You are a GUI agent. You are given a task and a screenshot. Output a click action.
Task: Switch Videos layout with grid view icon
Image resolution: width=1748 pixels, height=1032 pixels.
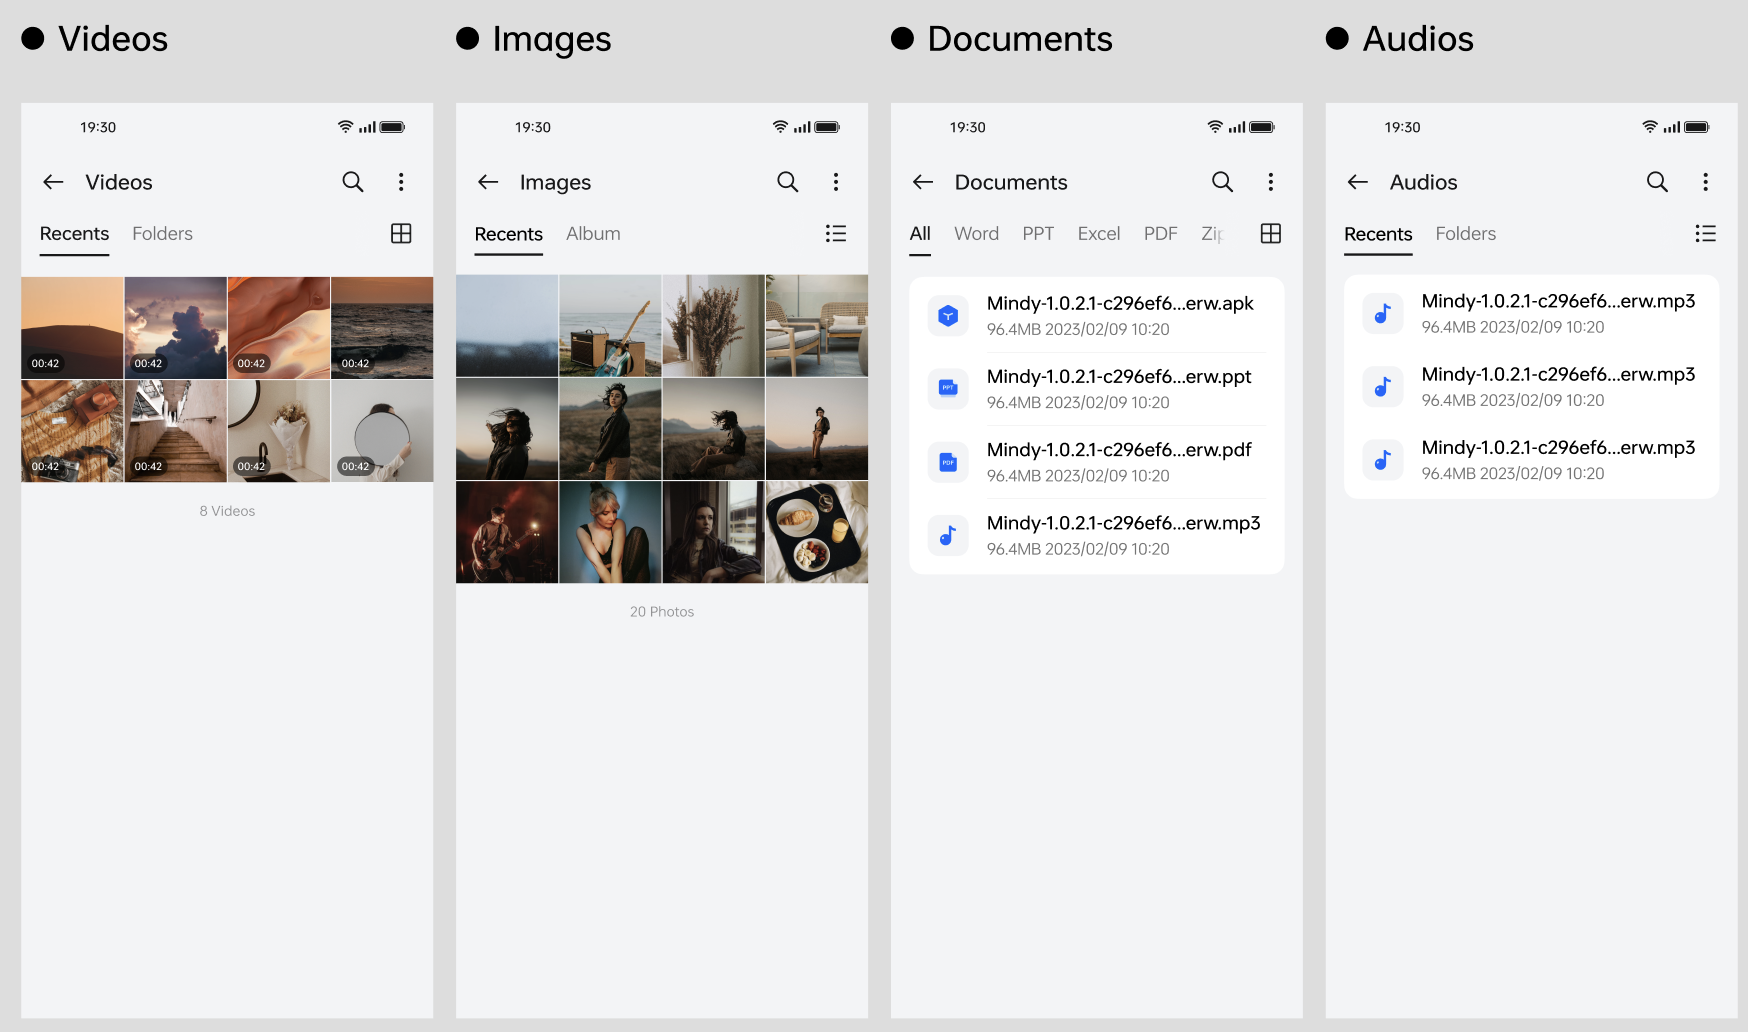[401, 234]
